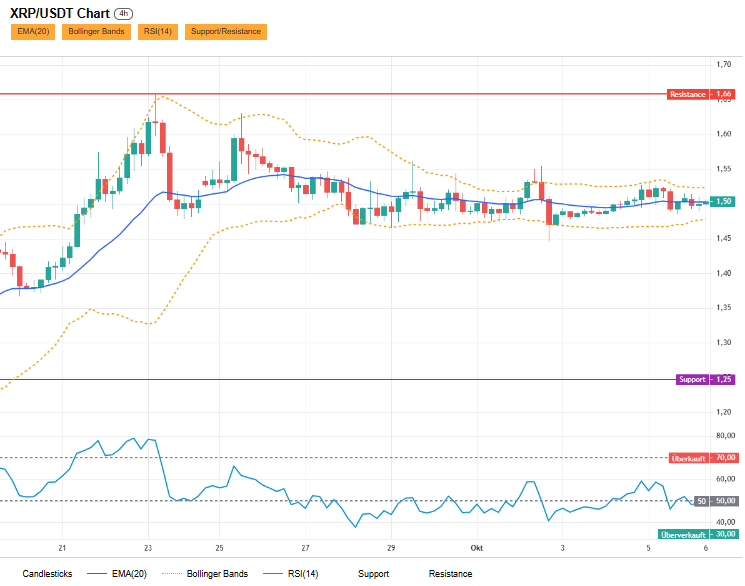Click the 25 date axis label
This screenshot has height=586, width=745.
[x=220, y=548]
